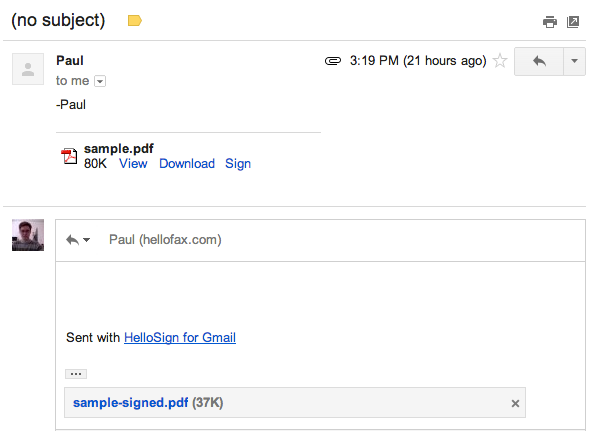Click Paul's blank avatar image
This screenshot has height=431, width=600.
click(x=28, y=69)
